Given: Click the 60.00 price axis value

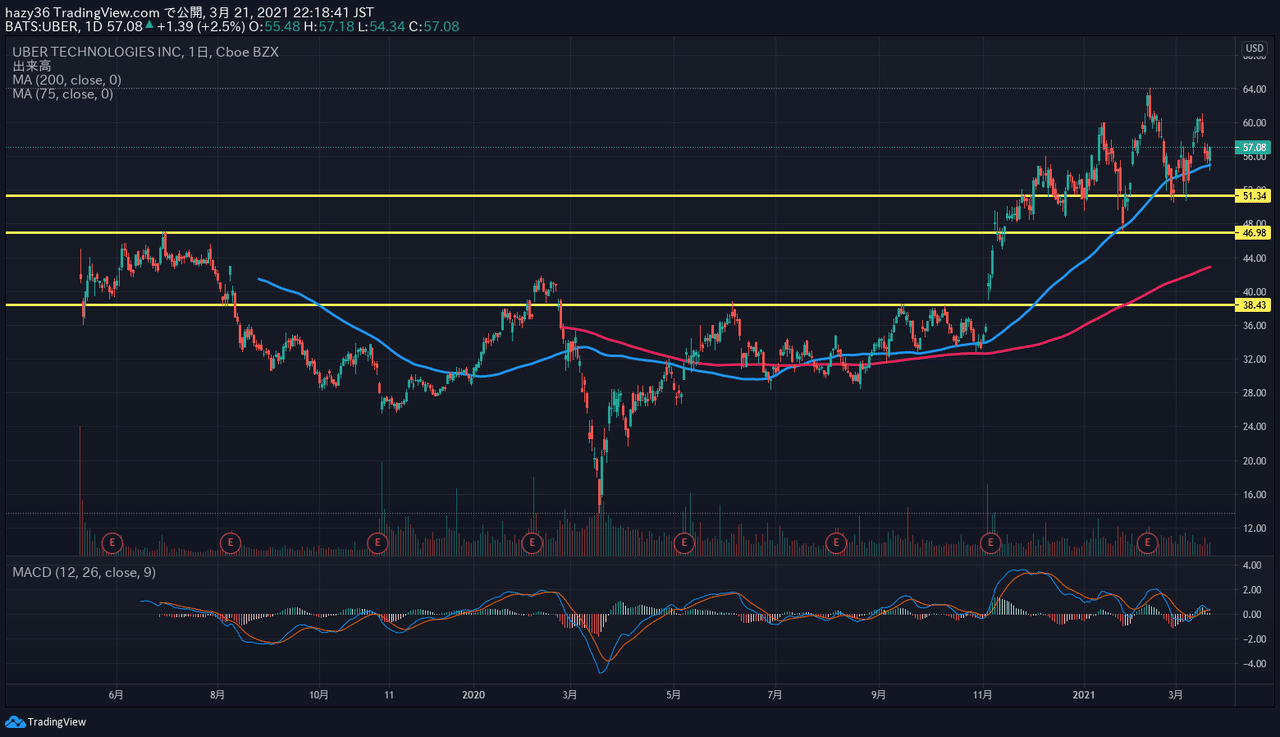Looking at the screenshot, I should [x=1254, y=123].
